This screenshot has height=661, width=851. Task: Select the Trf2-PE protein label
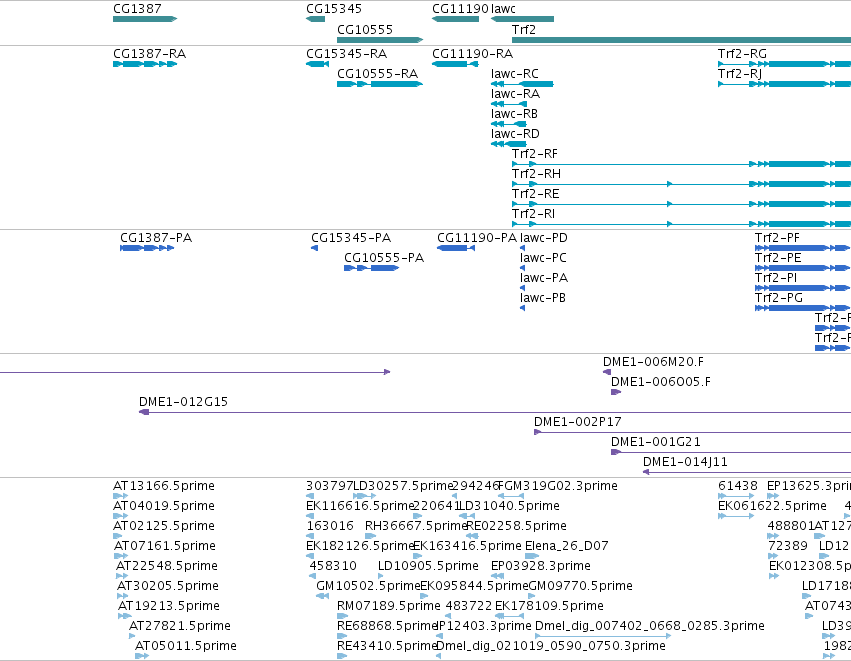click(778, 258)
